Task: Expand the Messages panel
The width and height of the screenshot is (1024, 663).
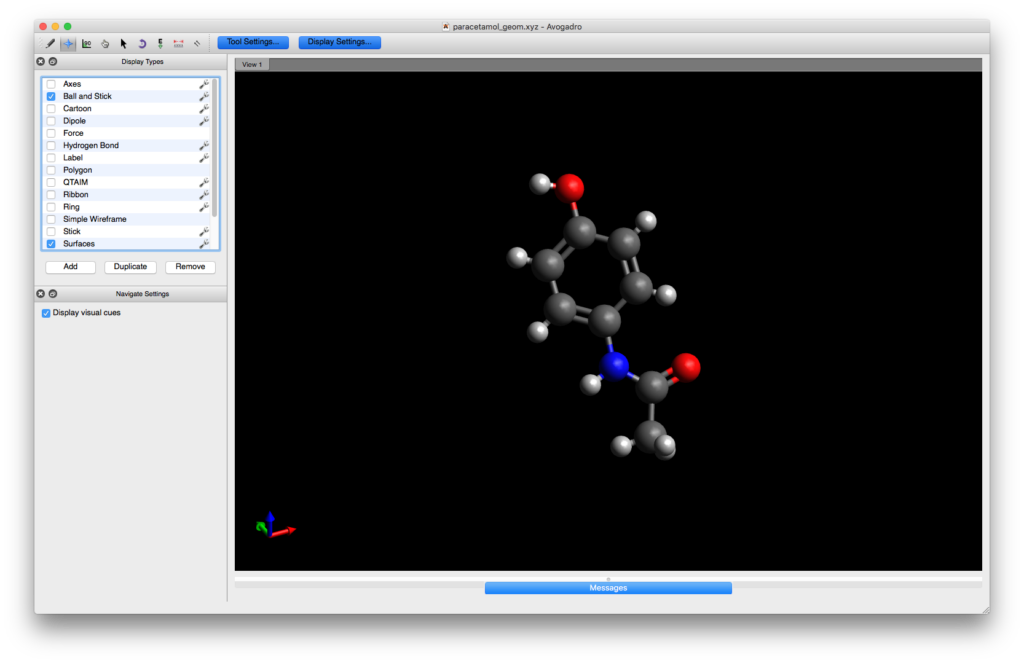Action: (608, 588)
